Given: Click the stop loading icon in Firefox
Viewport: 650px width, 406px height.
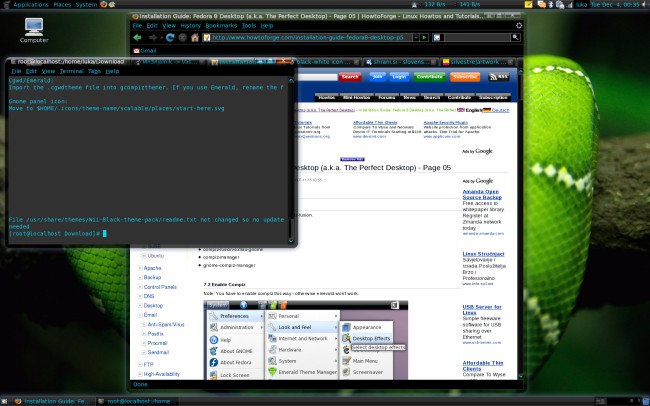Looking at the screenshot, I should [181, 38].
